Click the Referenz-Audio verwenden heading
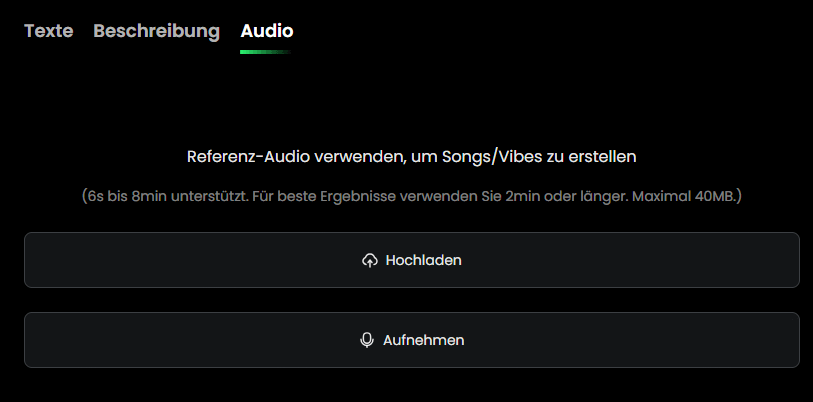 411,156
